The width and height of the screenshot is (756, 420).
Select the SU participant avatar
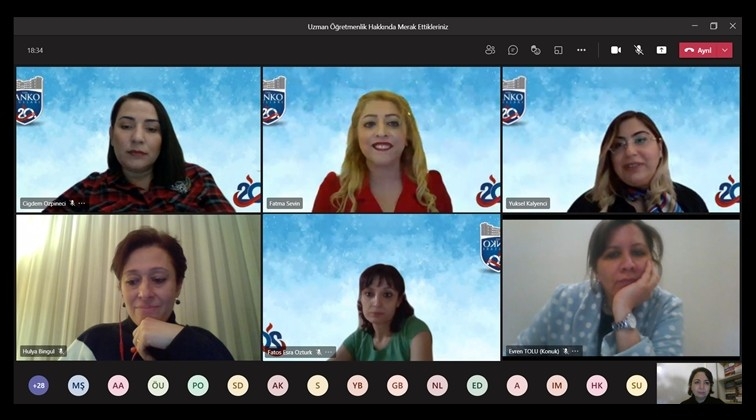637,385
